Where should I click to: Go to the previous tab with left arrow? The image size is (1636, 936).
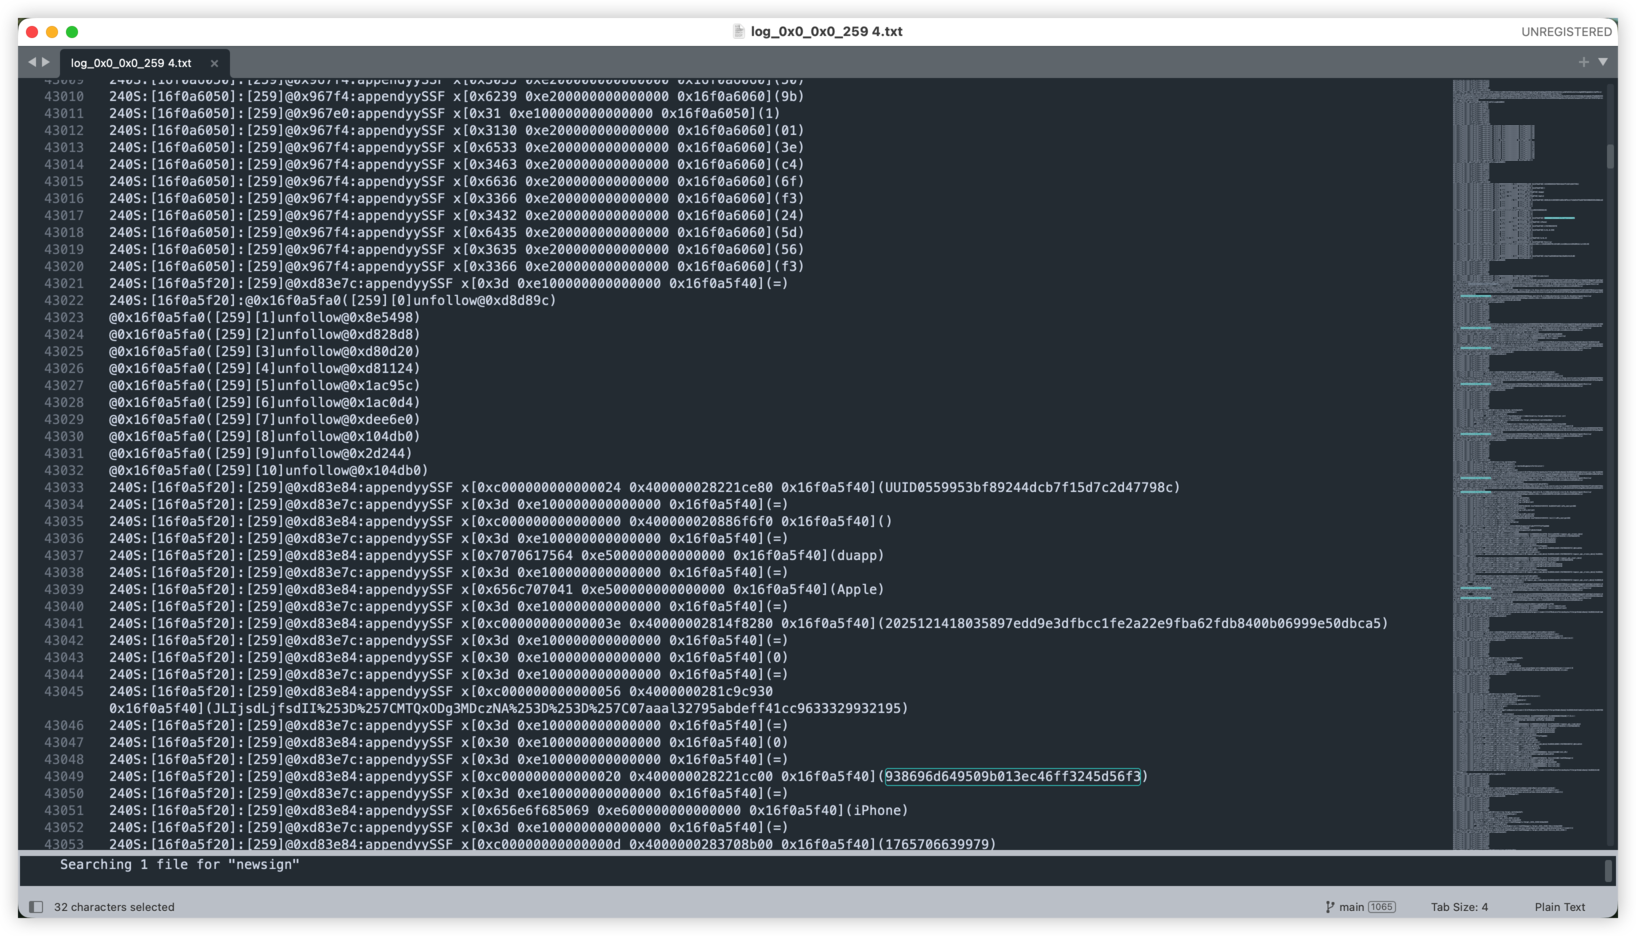[x=32, y=62]
